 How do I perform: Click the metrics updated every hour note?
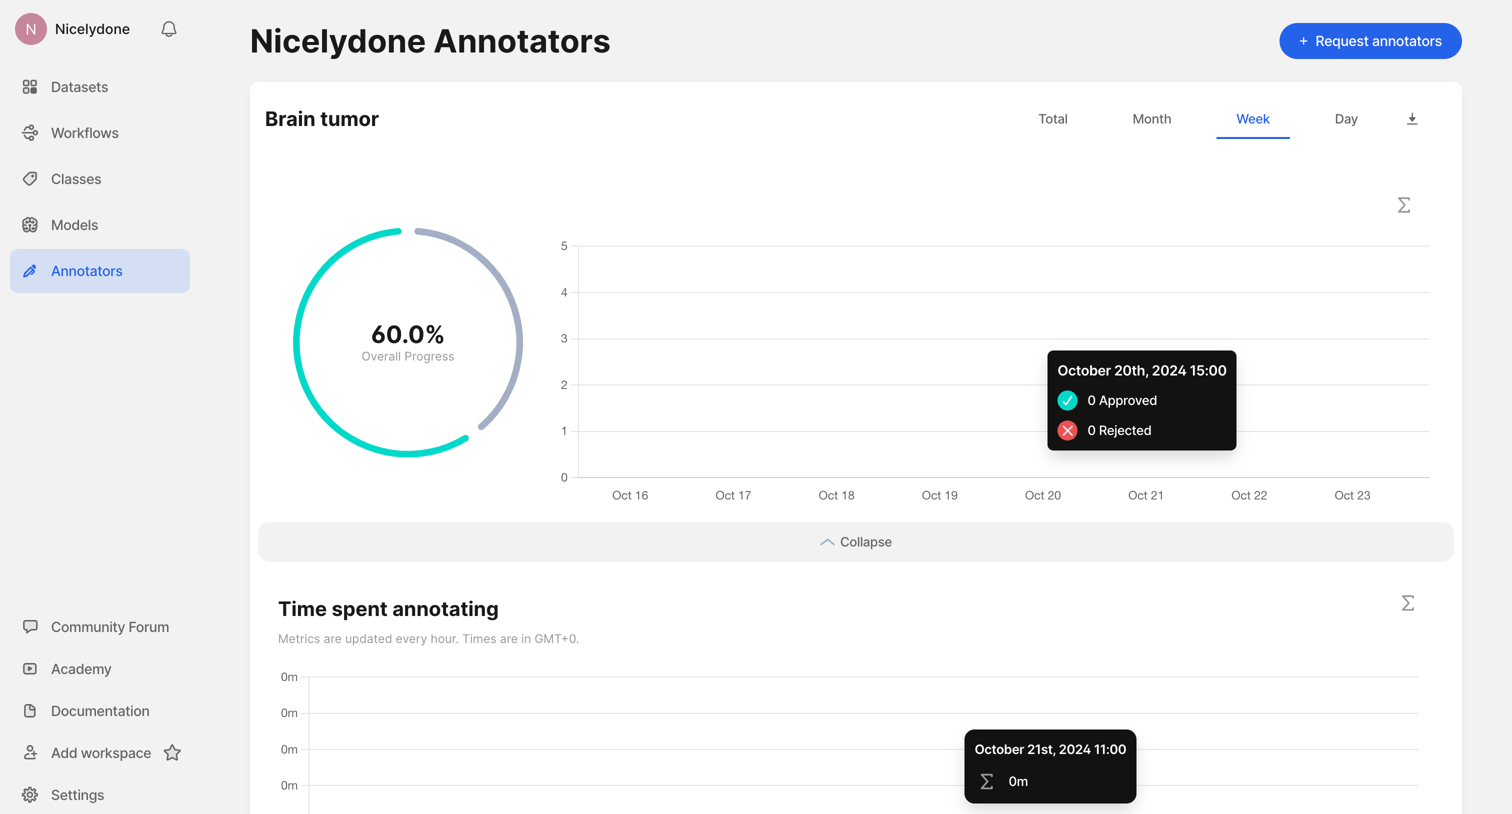pyautogui.click(x=428, y=639)
